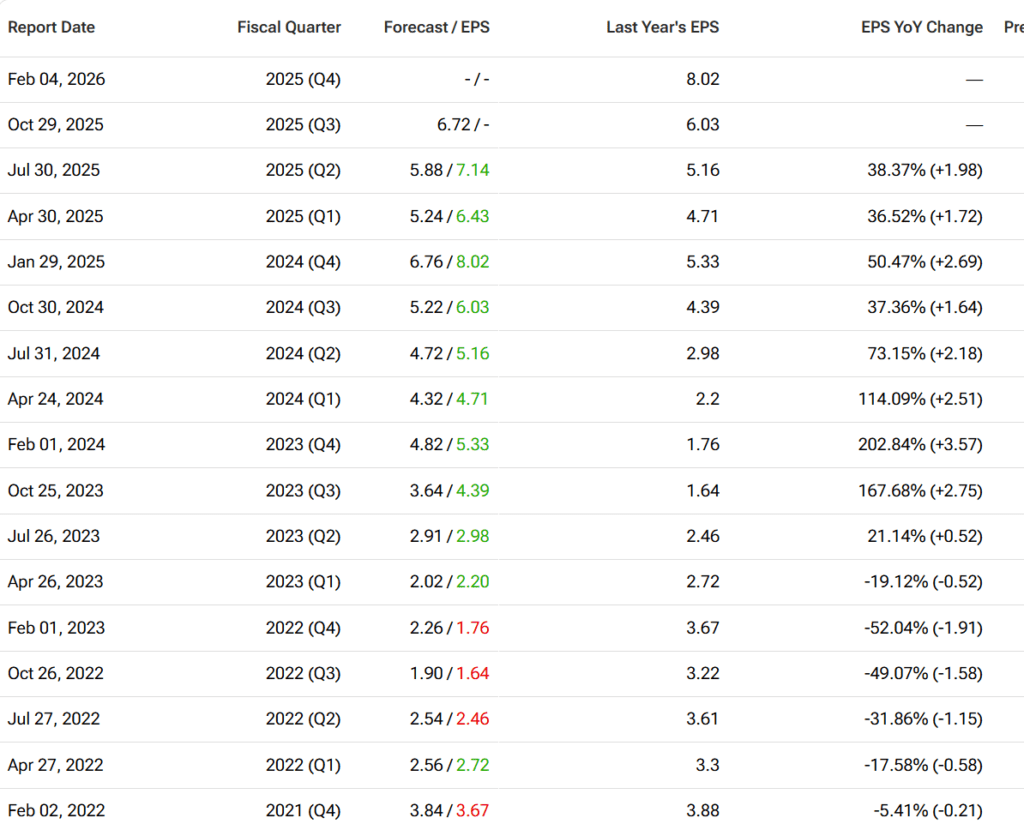Click the Oct 29, 2025 report date

click(55, 125)
